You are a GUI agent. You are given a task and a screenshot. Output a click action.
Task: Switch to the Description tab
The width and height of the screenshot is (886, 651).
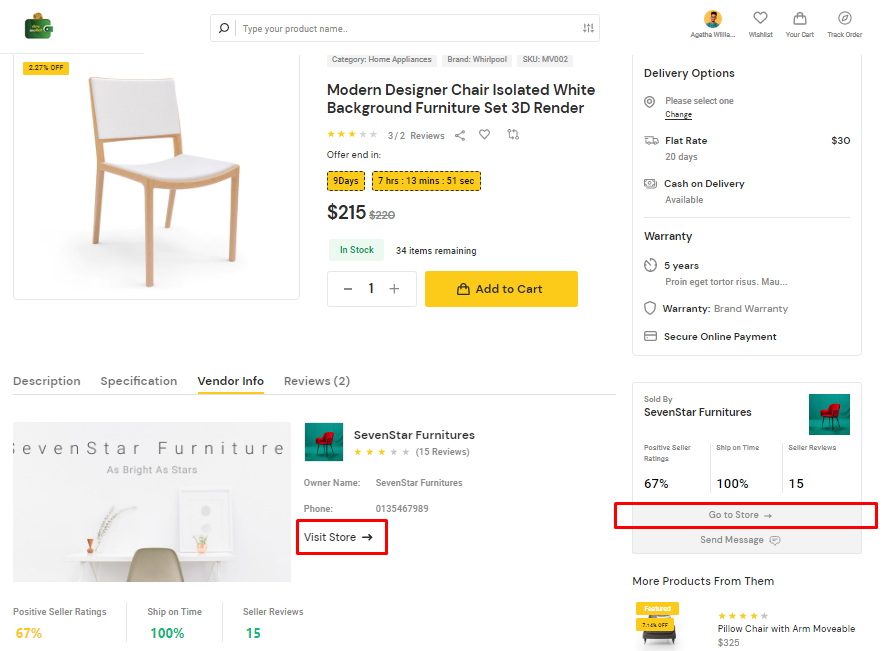coord(47,381)
